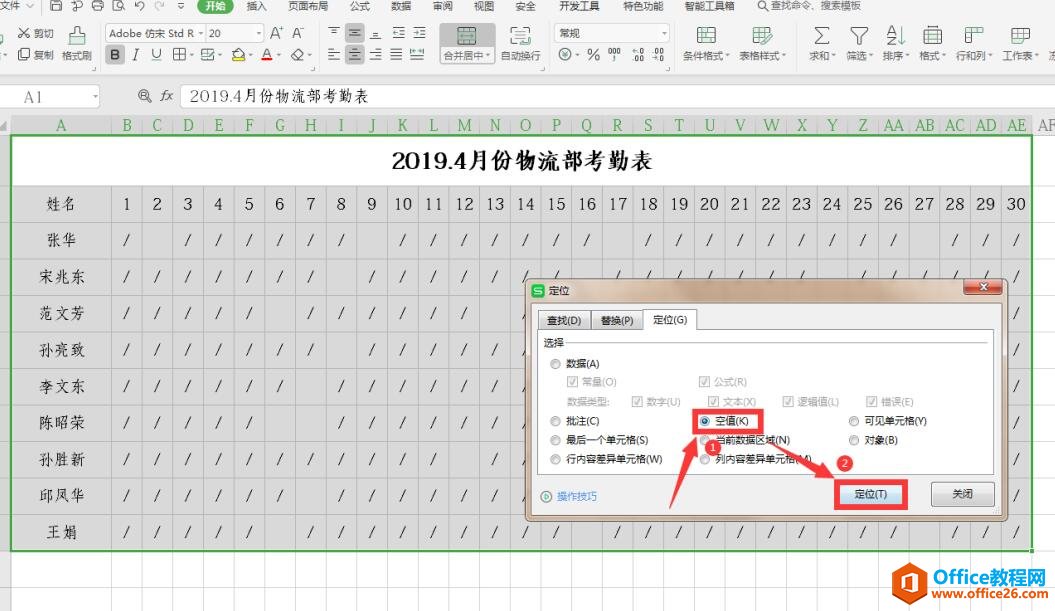This screenshot has height=611, width=1055.
Task: Click the fill color bucket swatch
Action: (x=238, y=55)
